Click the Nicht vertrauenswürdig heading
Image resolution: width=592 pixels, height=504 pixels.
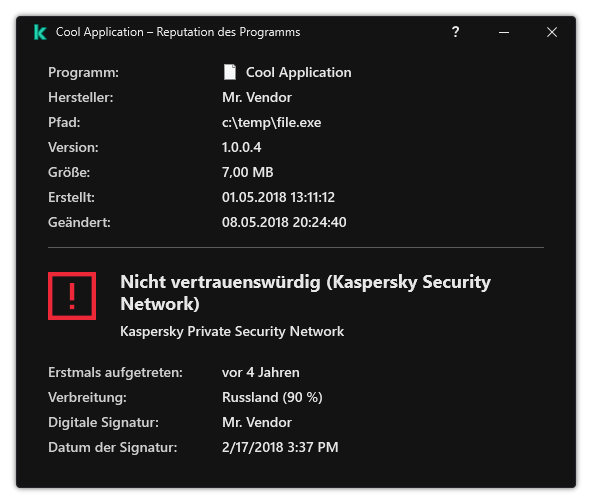point(305,293)
